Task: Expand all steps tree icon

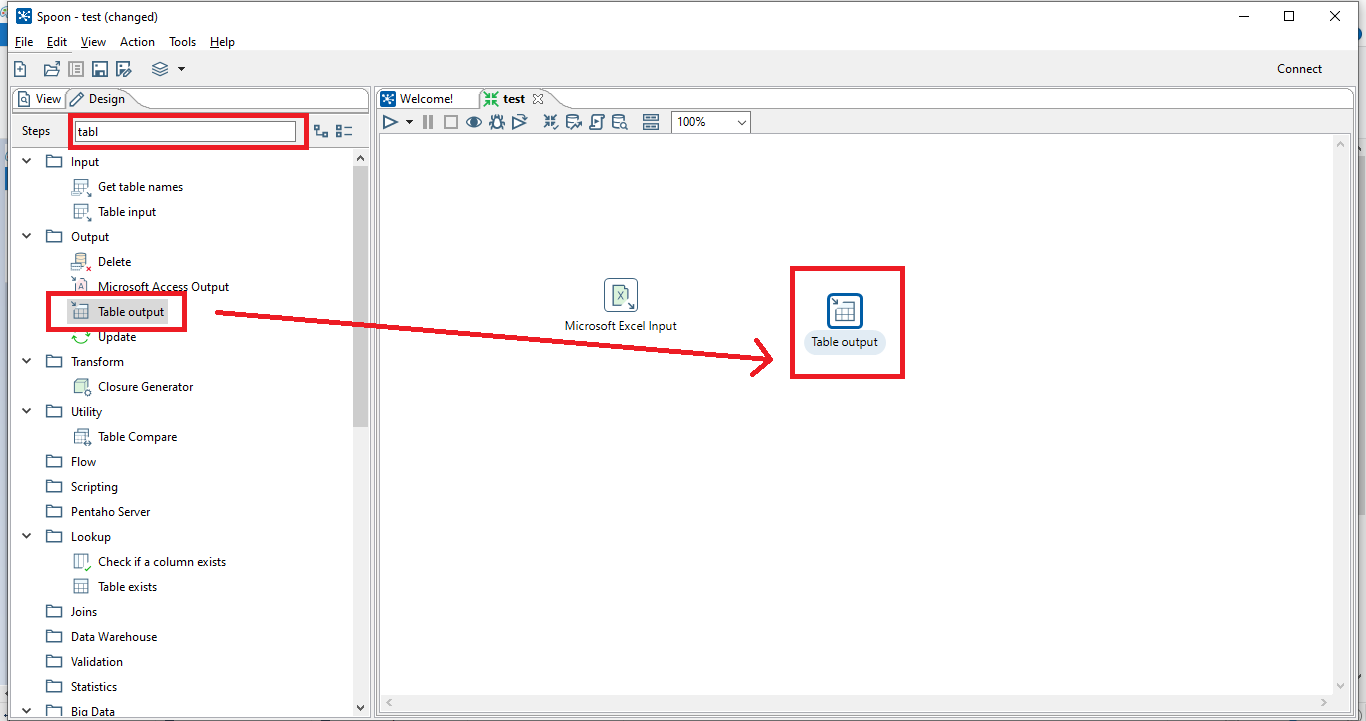Action: pos(321,131)
